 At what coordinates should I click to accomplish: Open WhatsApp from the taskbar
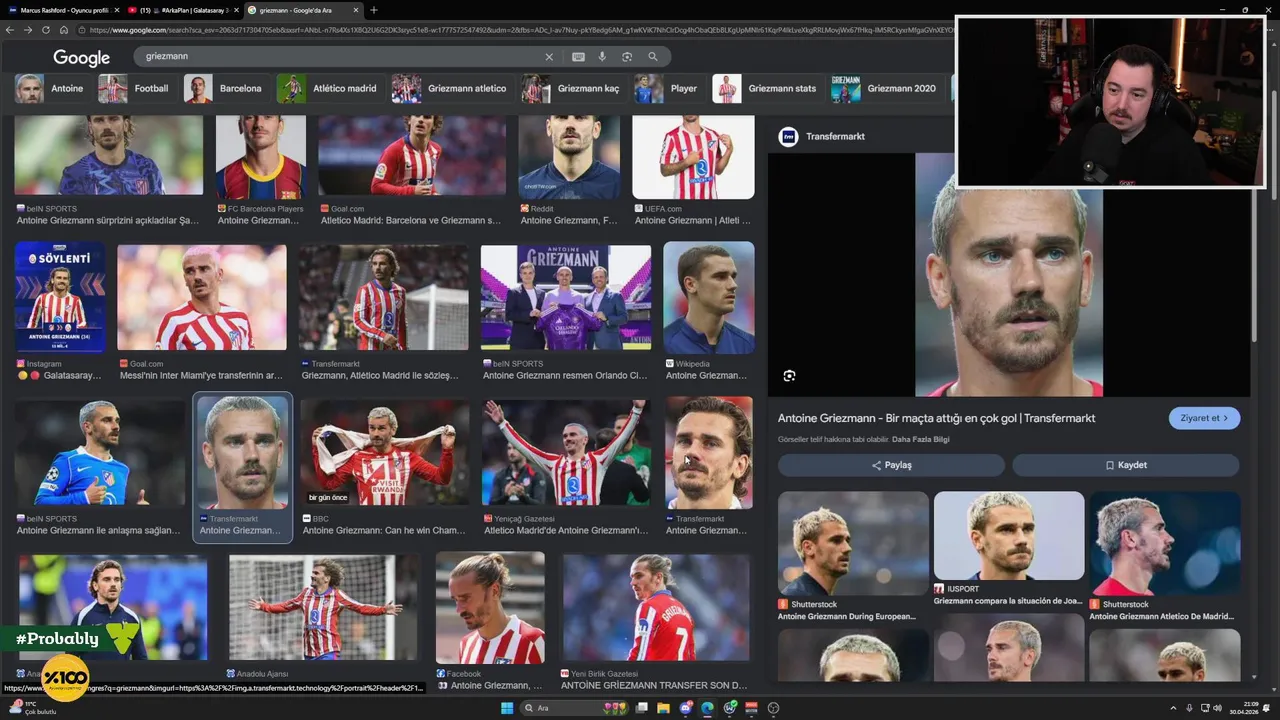tap(730, 708)
